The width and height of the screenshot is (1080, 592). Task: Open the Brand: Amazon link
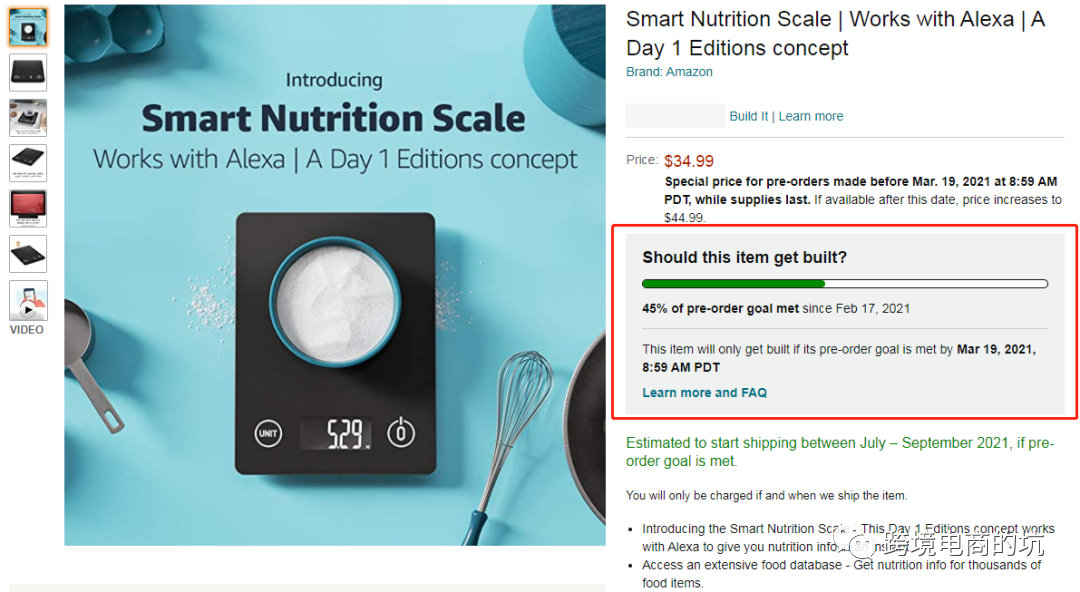click(669, 72)
